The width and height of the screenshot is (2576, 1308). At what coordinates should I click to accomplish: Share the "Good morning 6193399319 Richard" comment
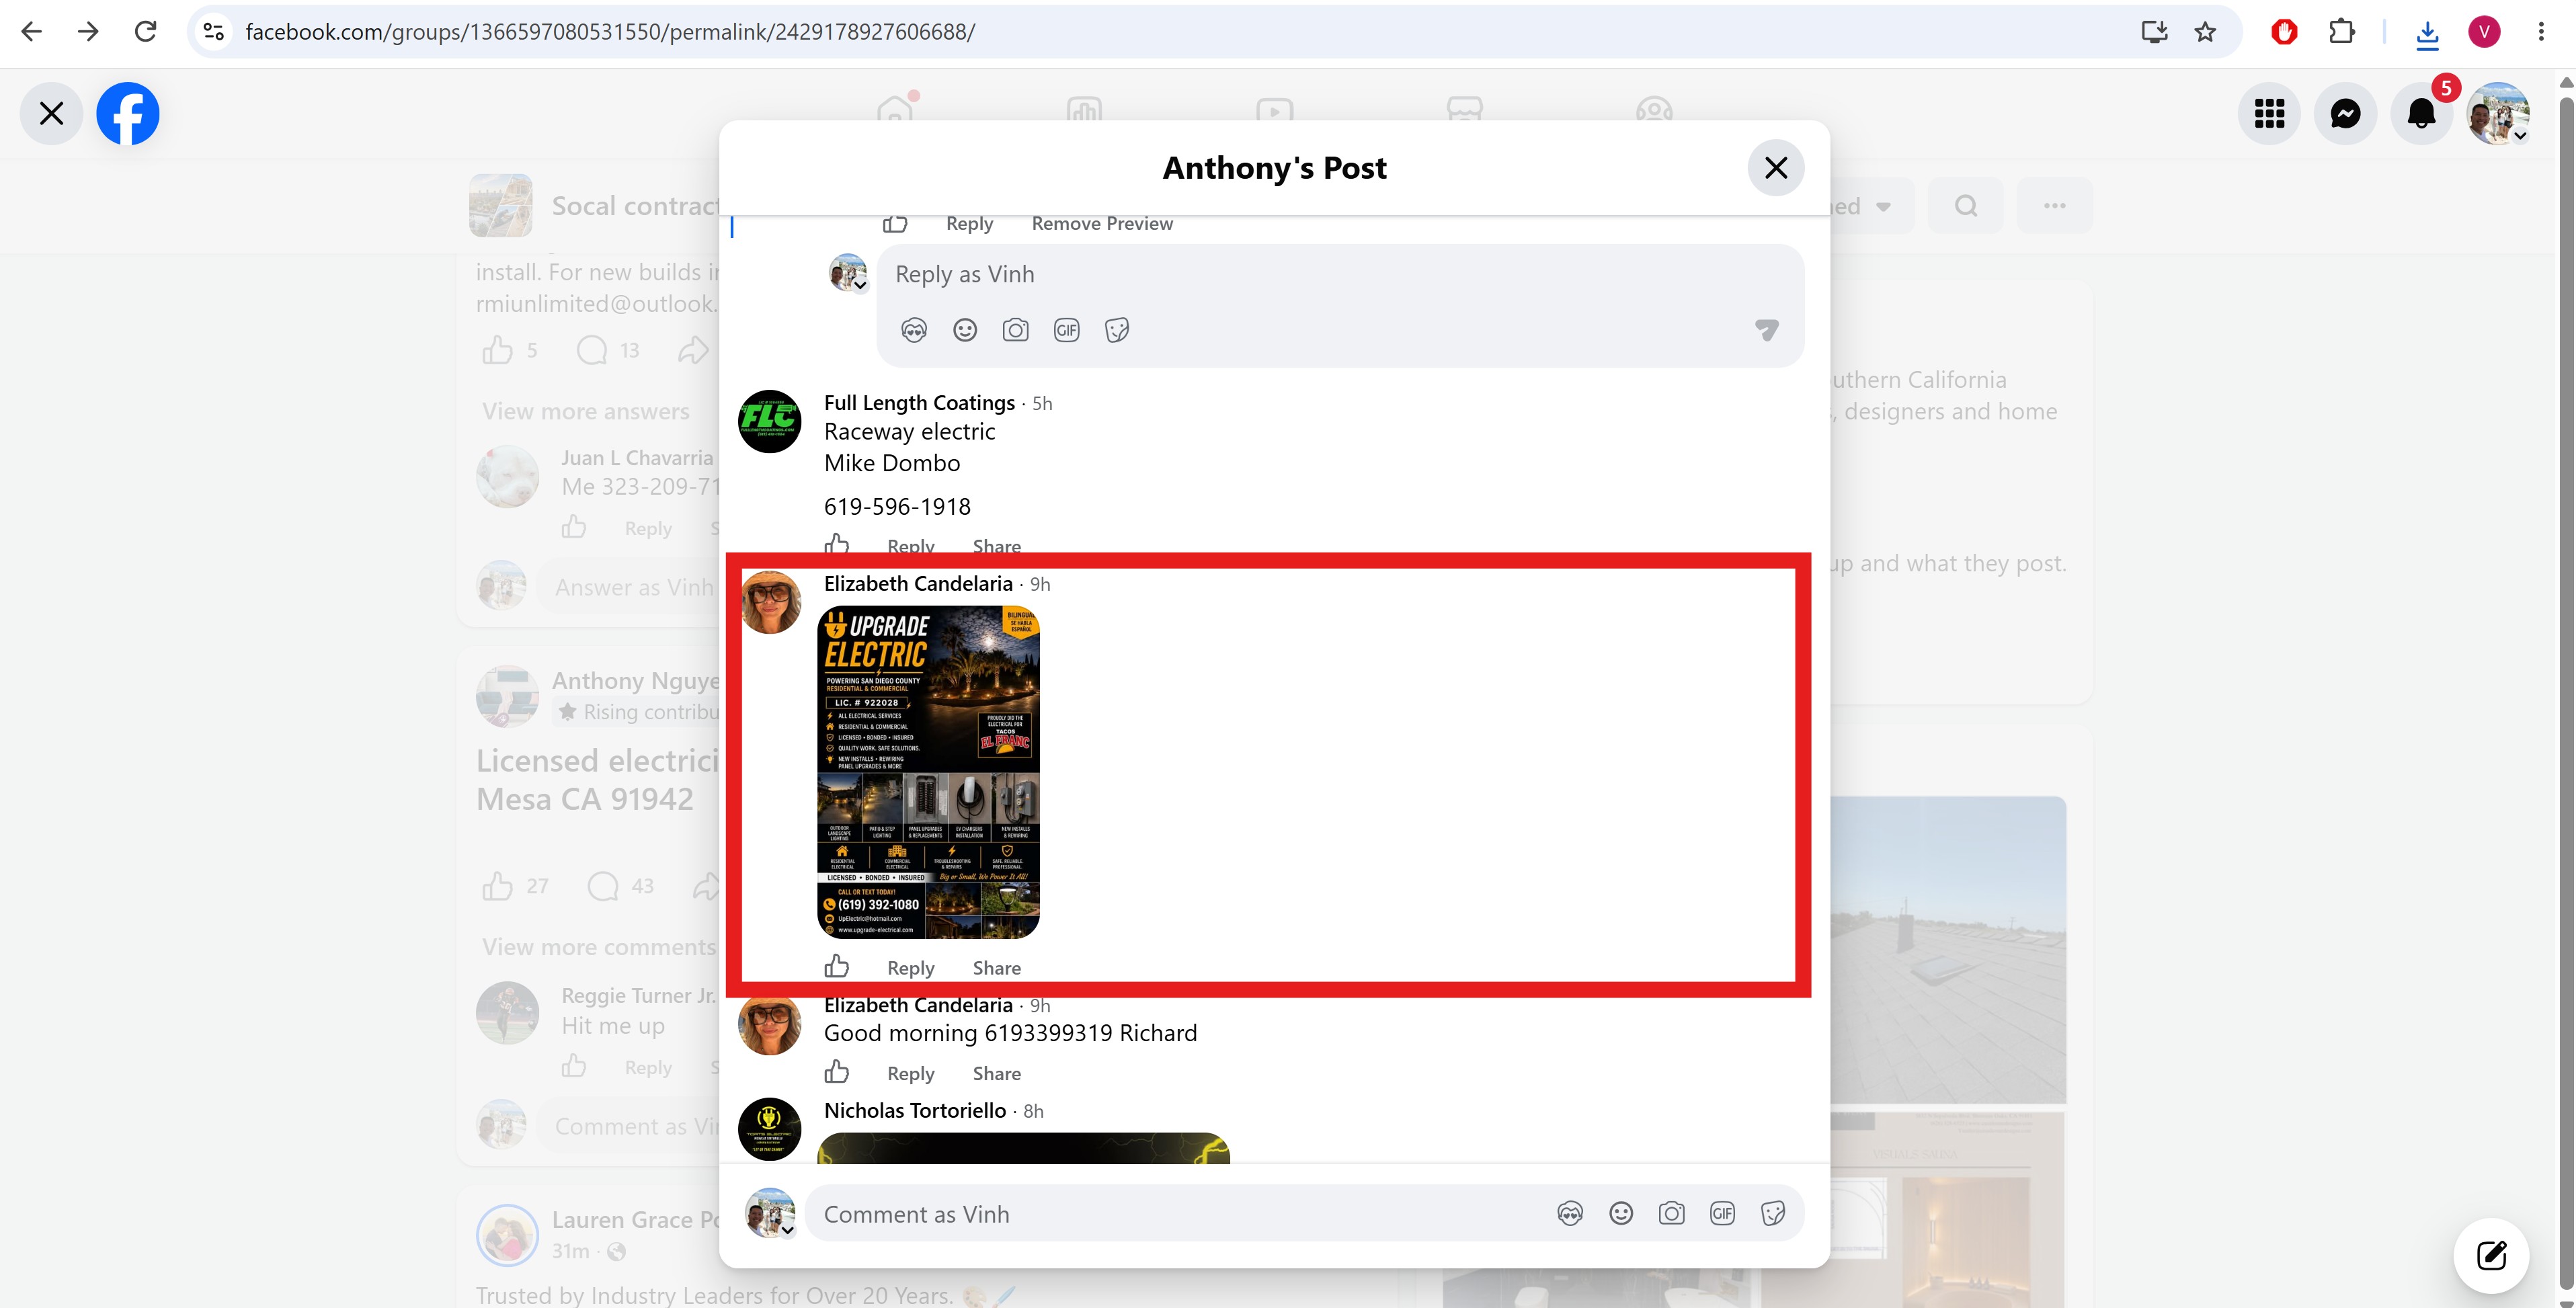[x=997, y=1073]
